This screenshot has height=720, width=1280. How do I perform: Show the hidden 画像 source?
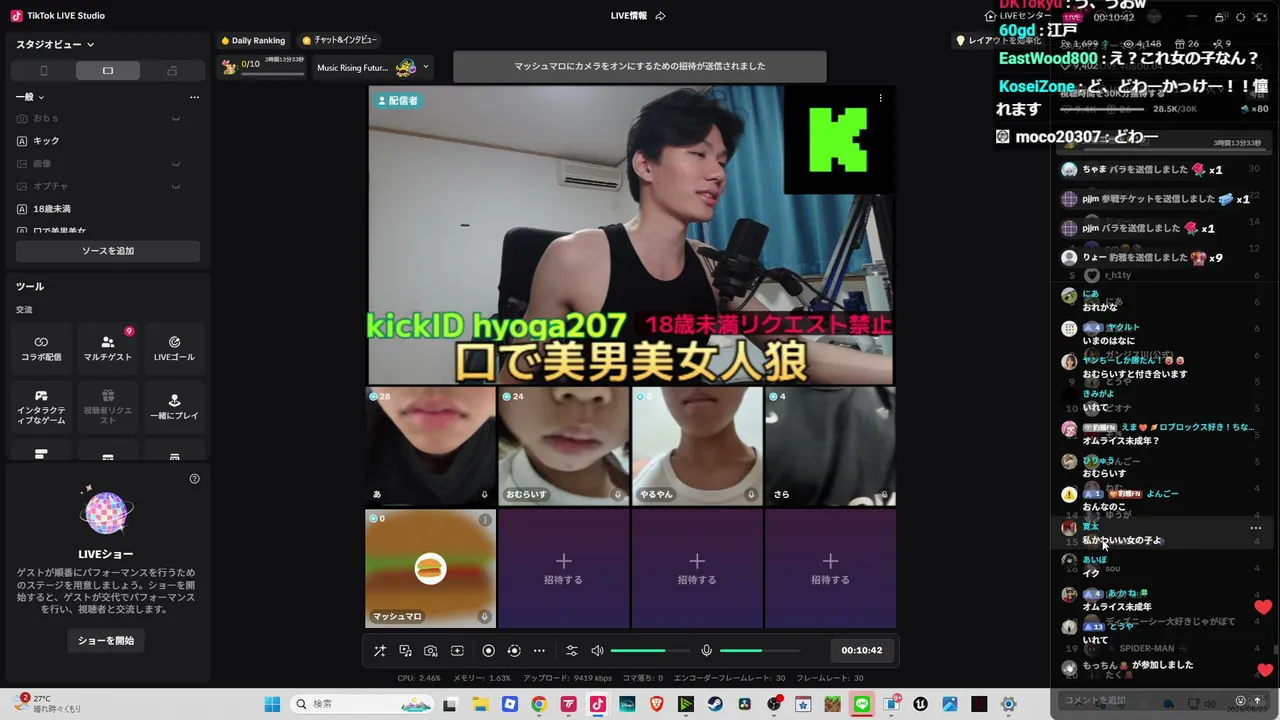[x=176, y=164]
